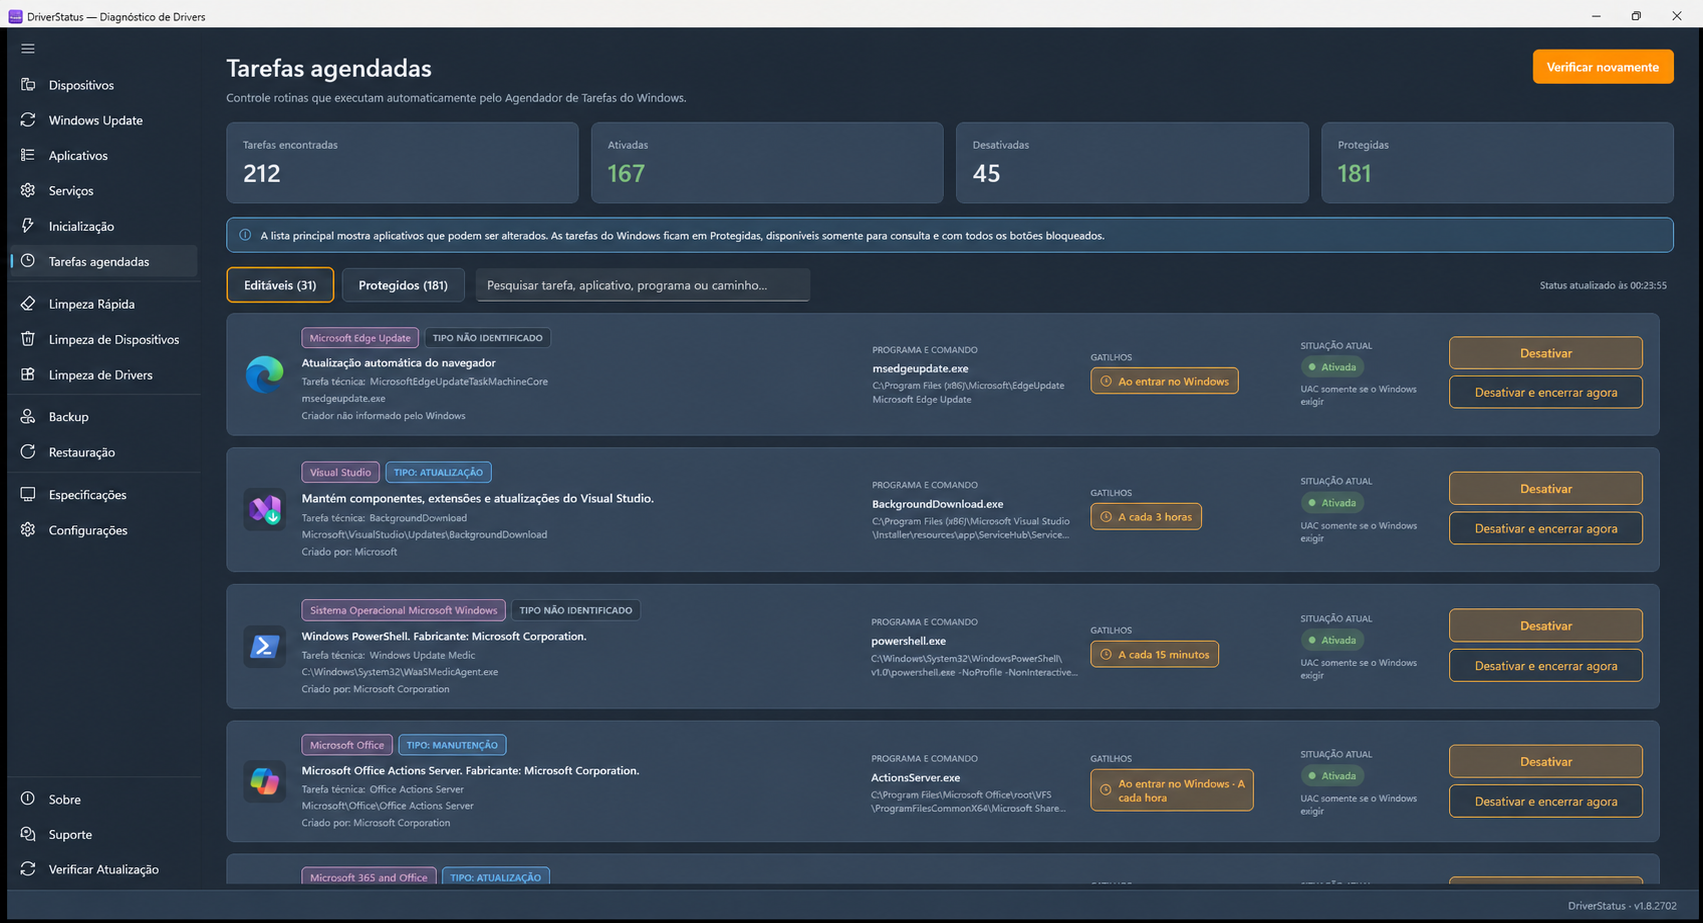Image resolution: width=1703 pixels, height=923 pixels.
Task: Click the Windows Update refresh icon
Action: click(28, 120)
